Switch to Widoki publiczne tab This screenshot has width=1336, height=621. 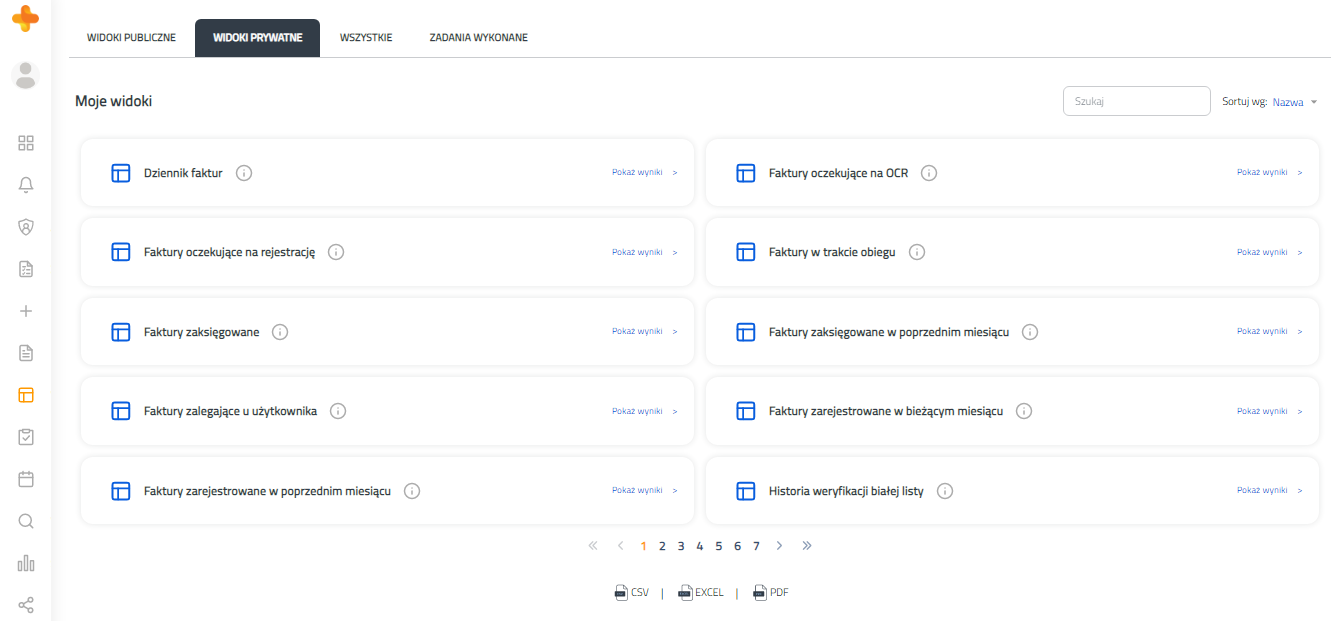tap(132, 38)
